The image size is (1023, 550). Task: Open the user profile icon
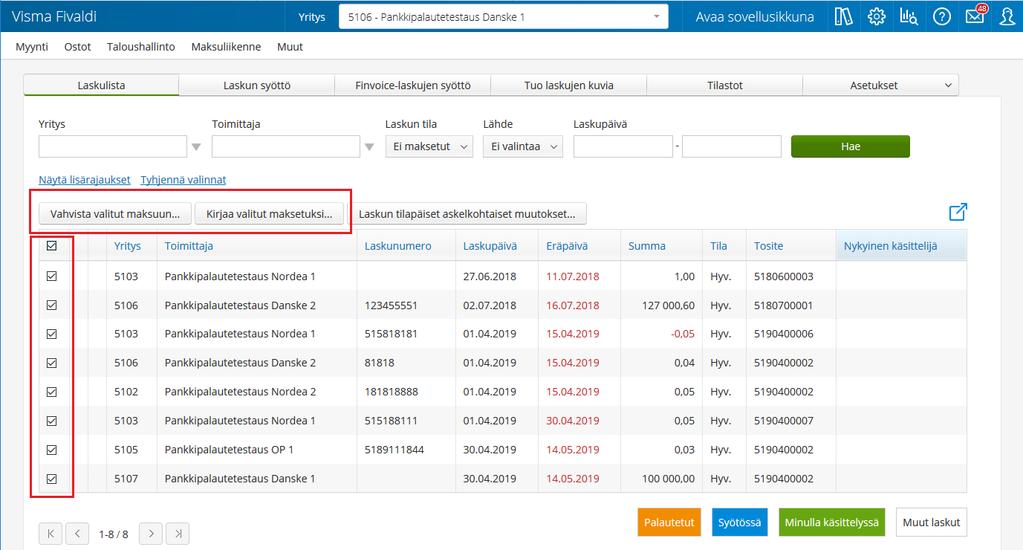click(x=1007, y=16)
